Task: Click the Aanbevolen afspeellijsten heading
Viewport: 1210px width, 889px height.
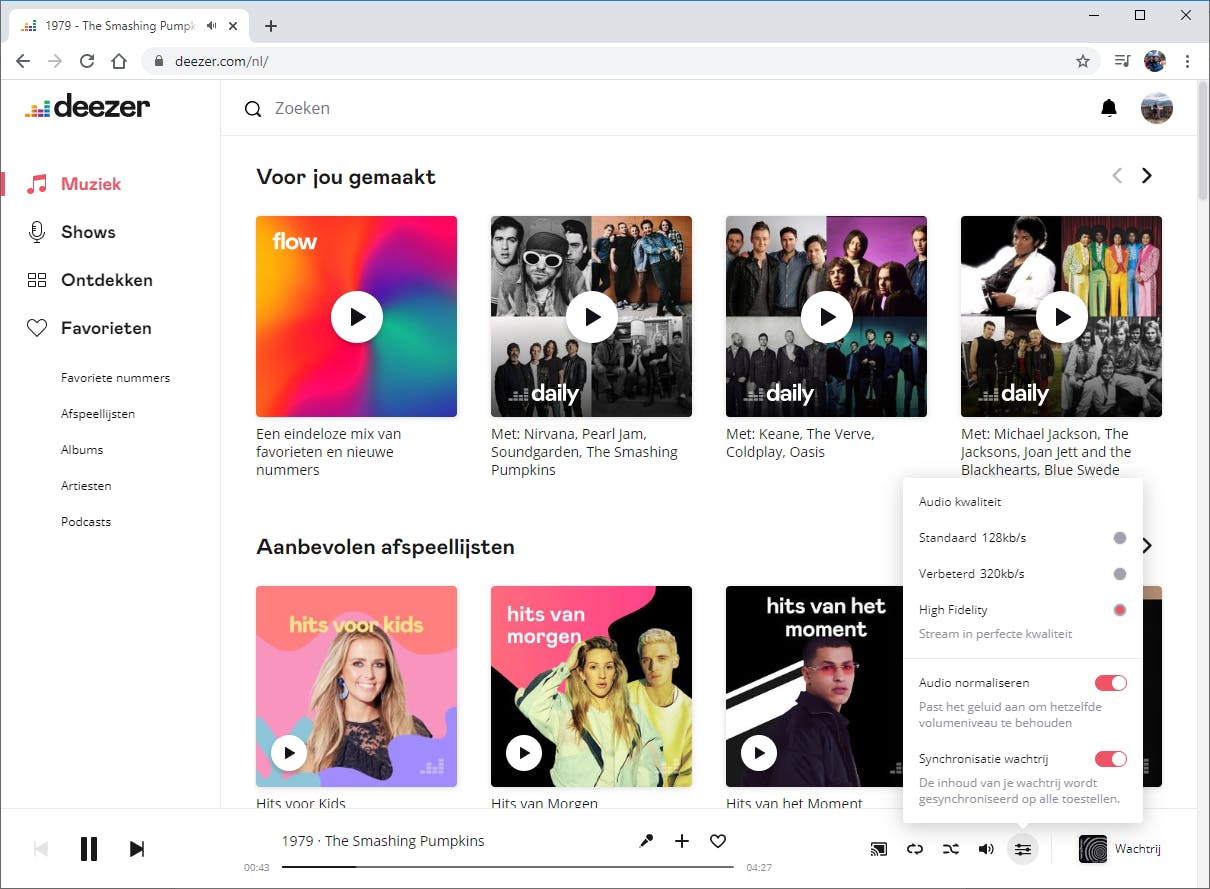Action: [x=385, y=547]
